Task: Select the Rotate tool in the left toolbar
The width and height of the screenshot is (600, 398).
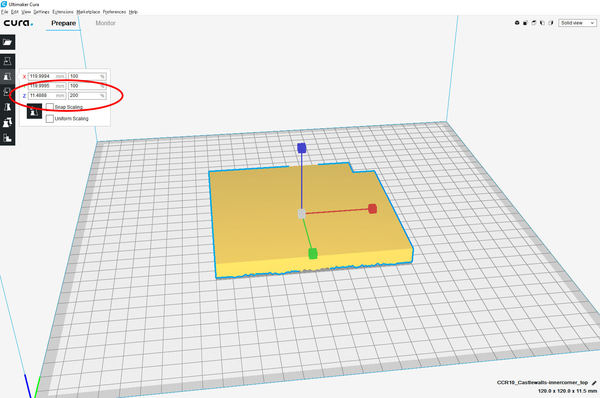Action: 7,92
